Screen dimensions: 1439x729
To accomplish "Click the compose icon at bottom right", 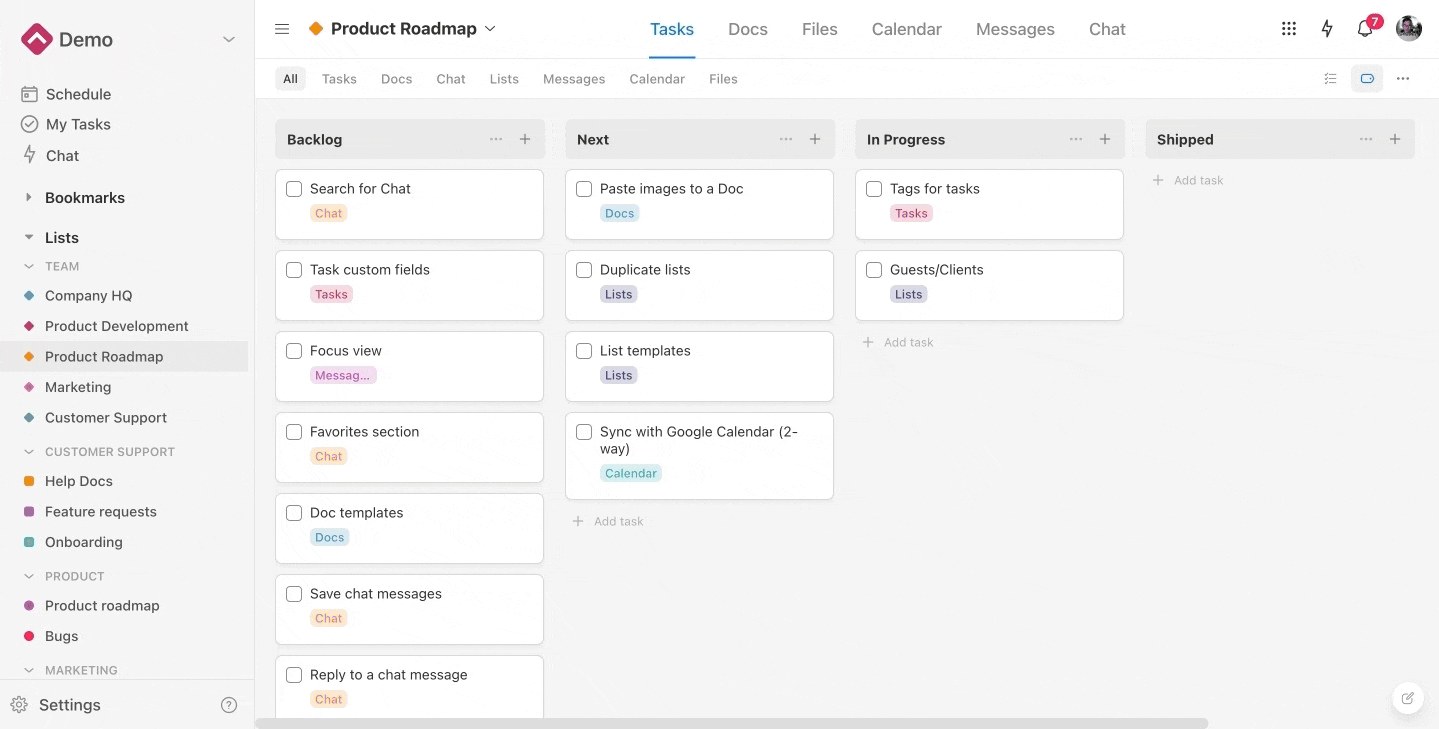I will [x=1407, y=698].
